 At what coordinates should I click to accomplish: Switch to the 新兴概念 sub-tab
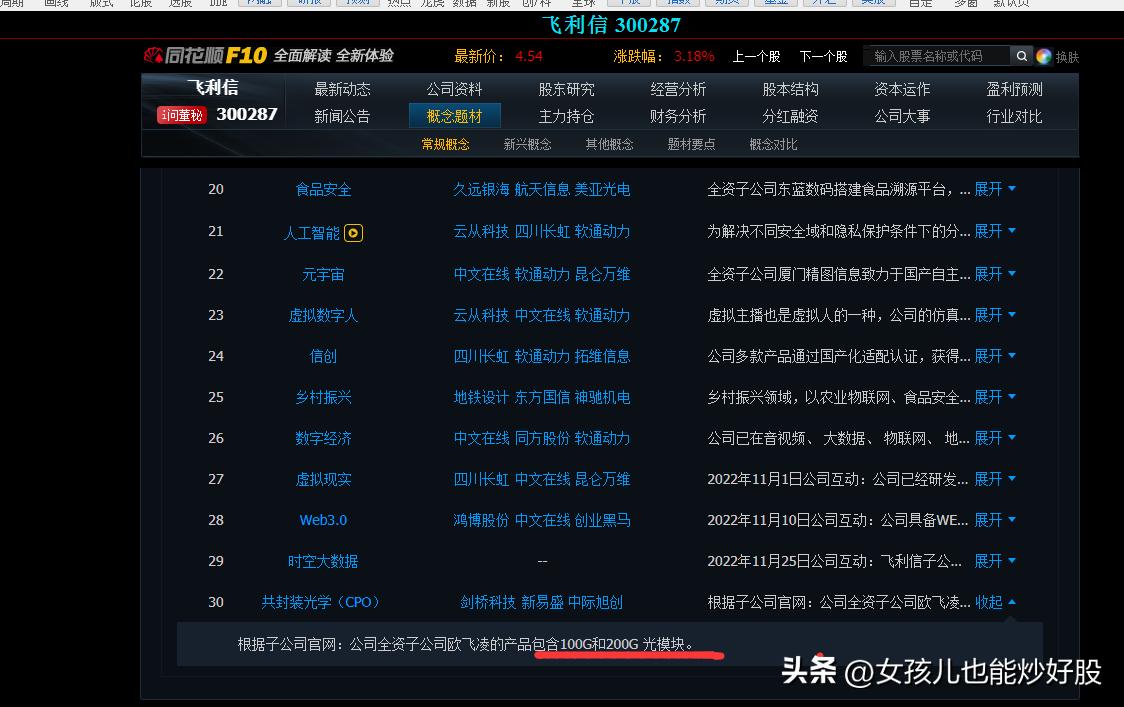point(528,144)
